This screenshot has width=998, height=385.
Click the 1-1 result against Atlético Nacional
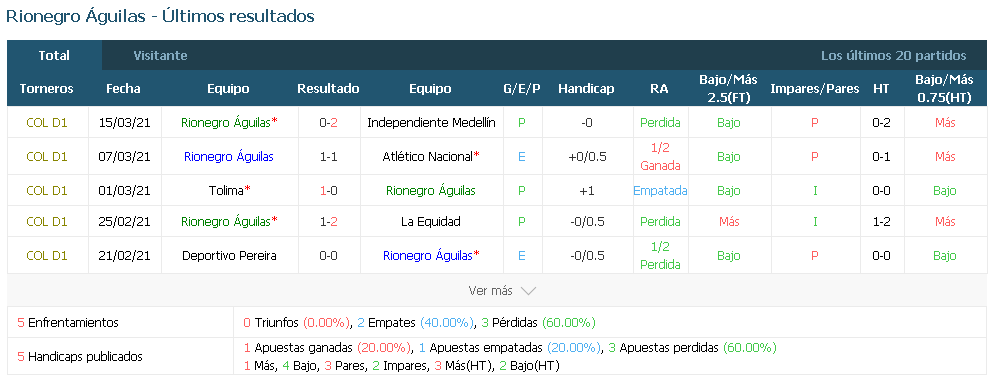[x=328, y=156]
